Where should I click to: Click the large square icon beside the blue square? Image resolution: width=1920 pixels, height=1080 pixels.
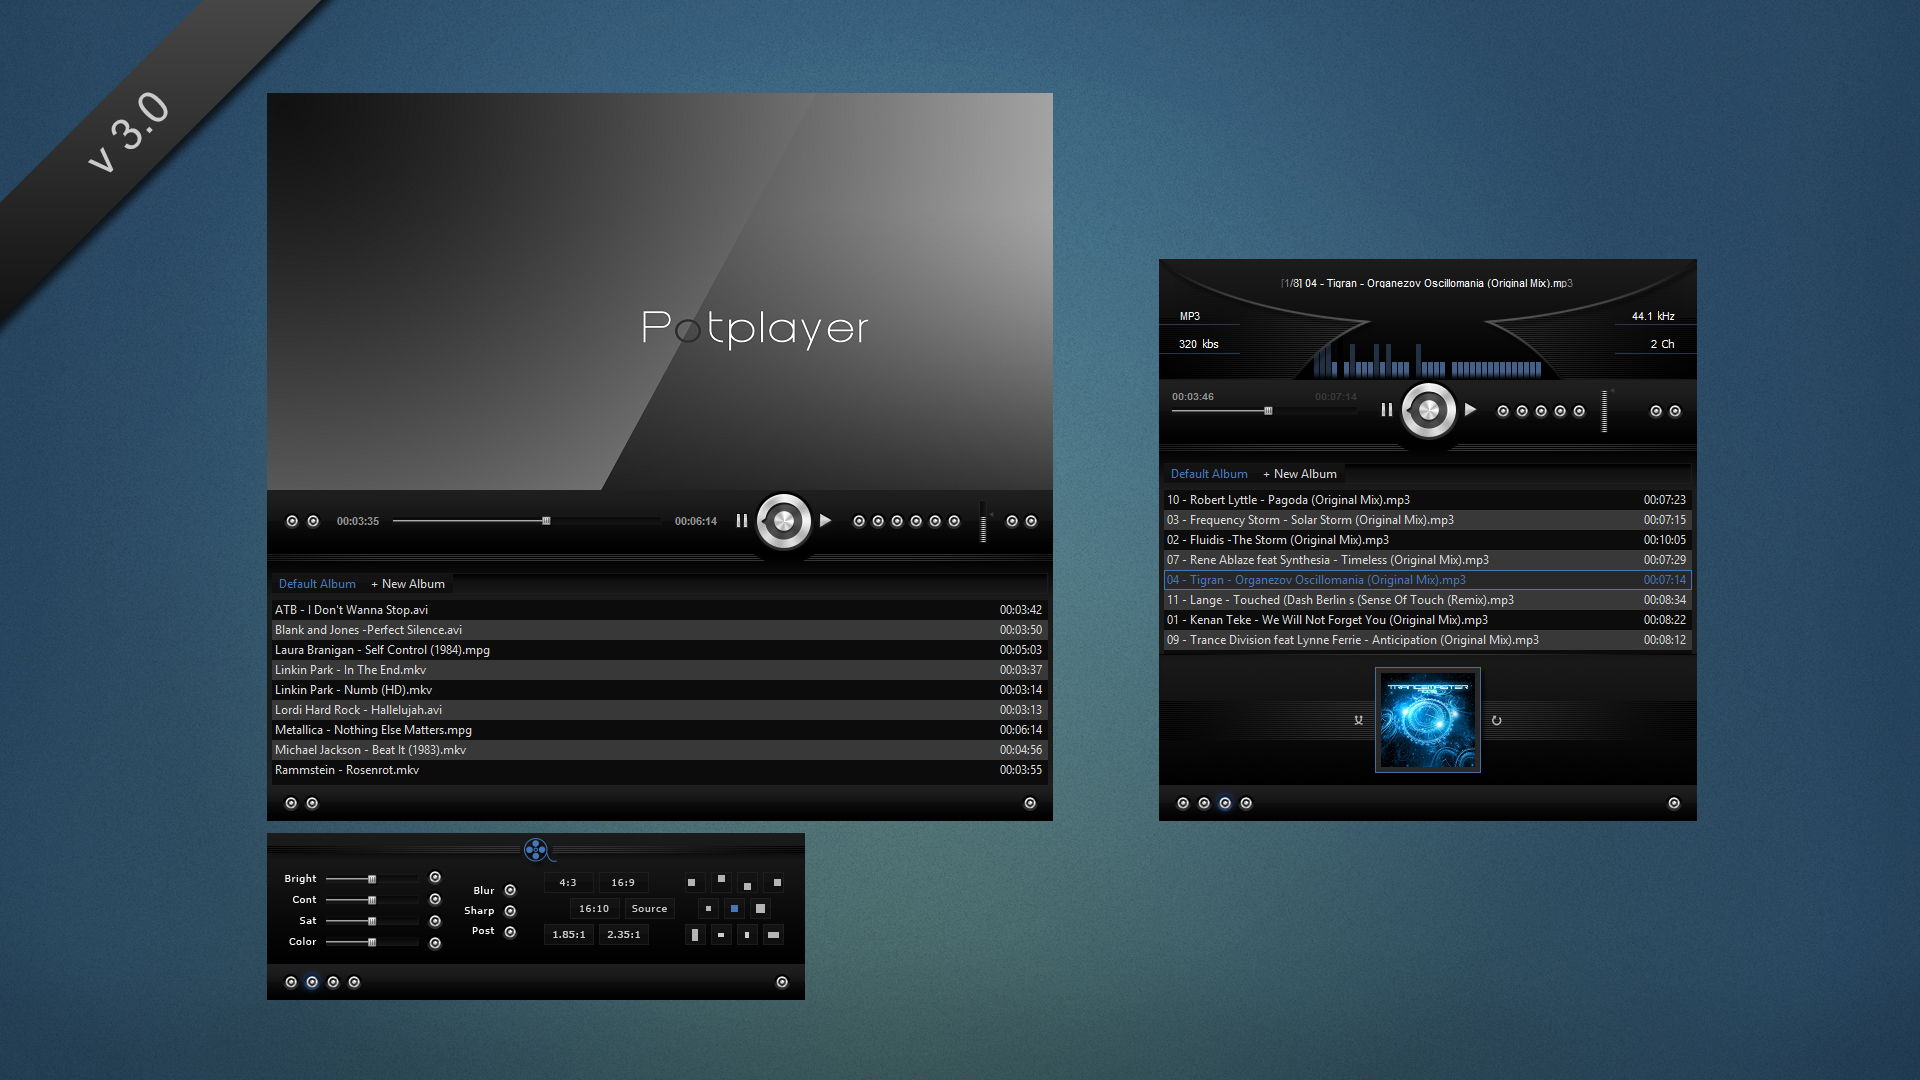pos(760,909)
